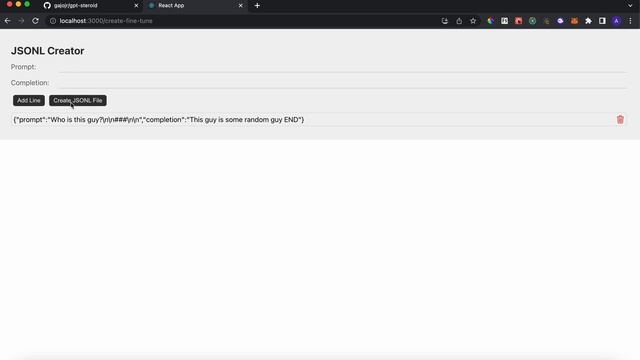Open the purple round extension icon
This screenshot has height=360, width=640.
point(560,21)
